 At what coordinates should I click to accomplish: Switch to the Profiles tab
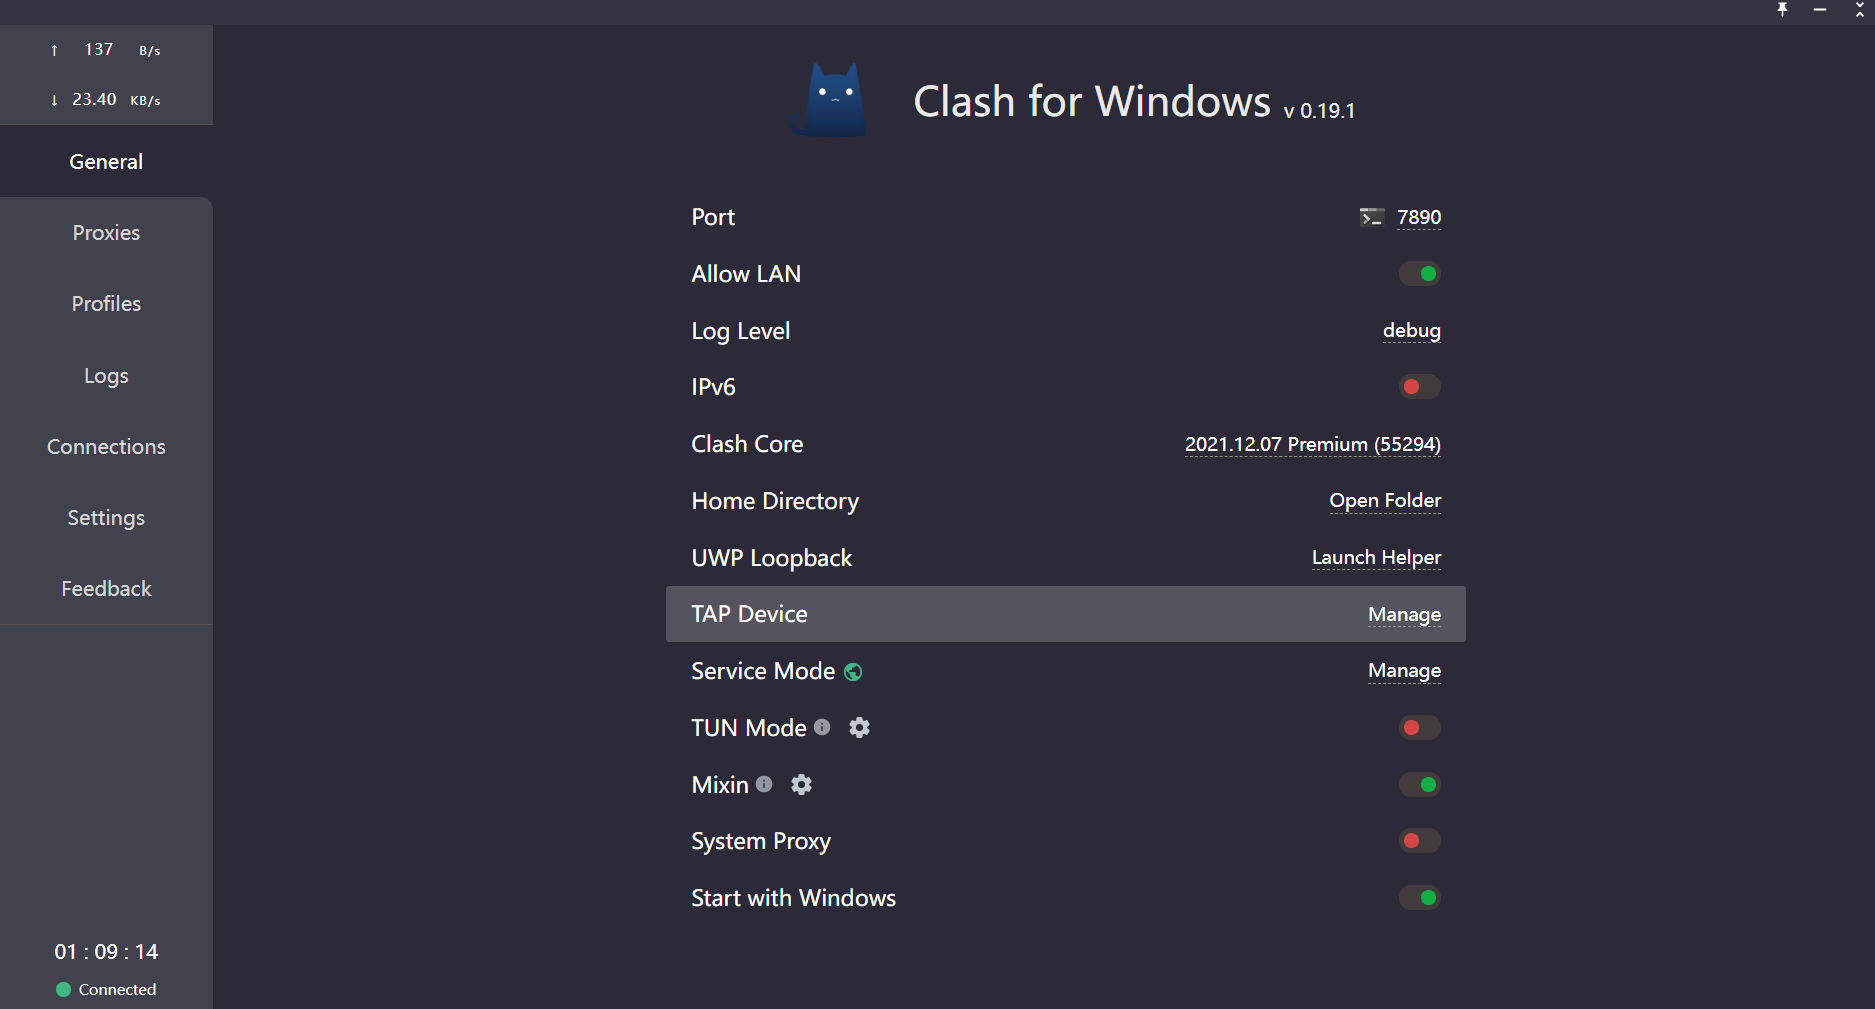pos(106,304)
